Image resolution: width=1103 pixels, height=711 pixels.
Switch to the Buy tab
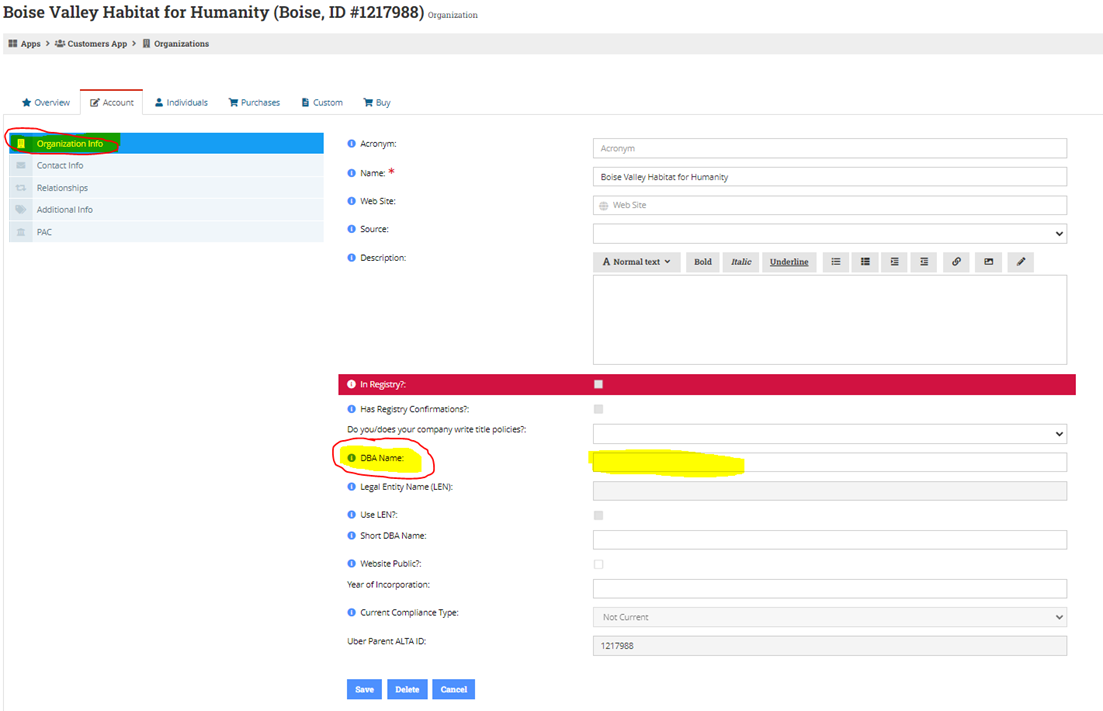[x=377, y=103]
